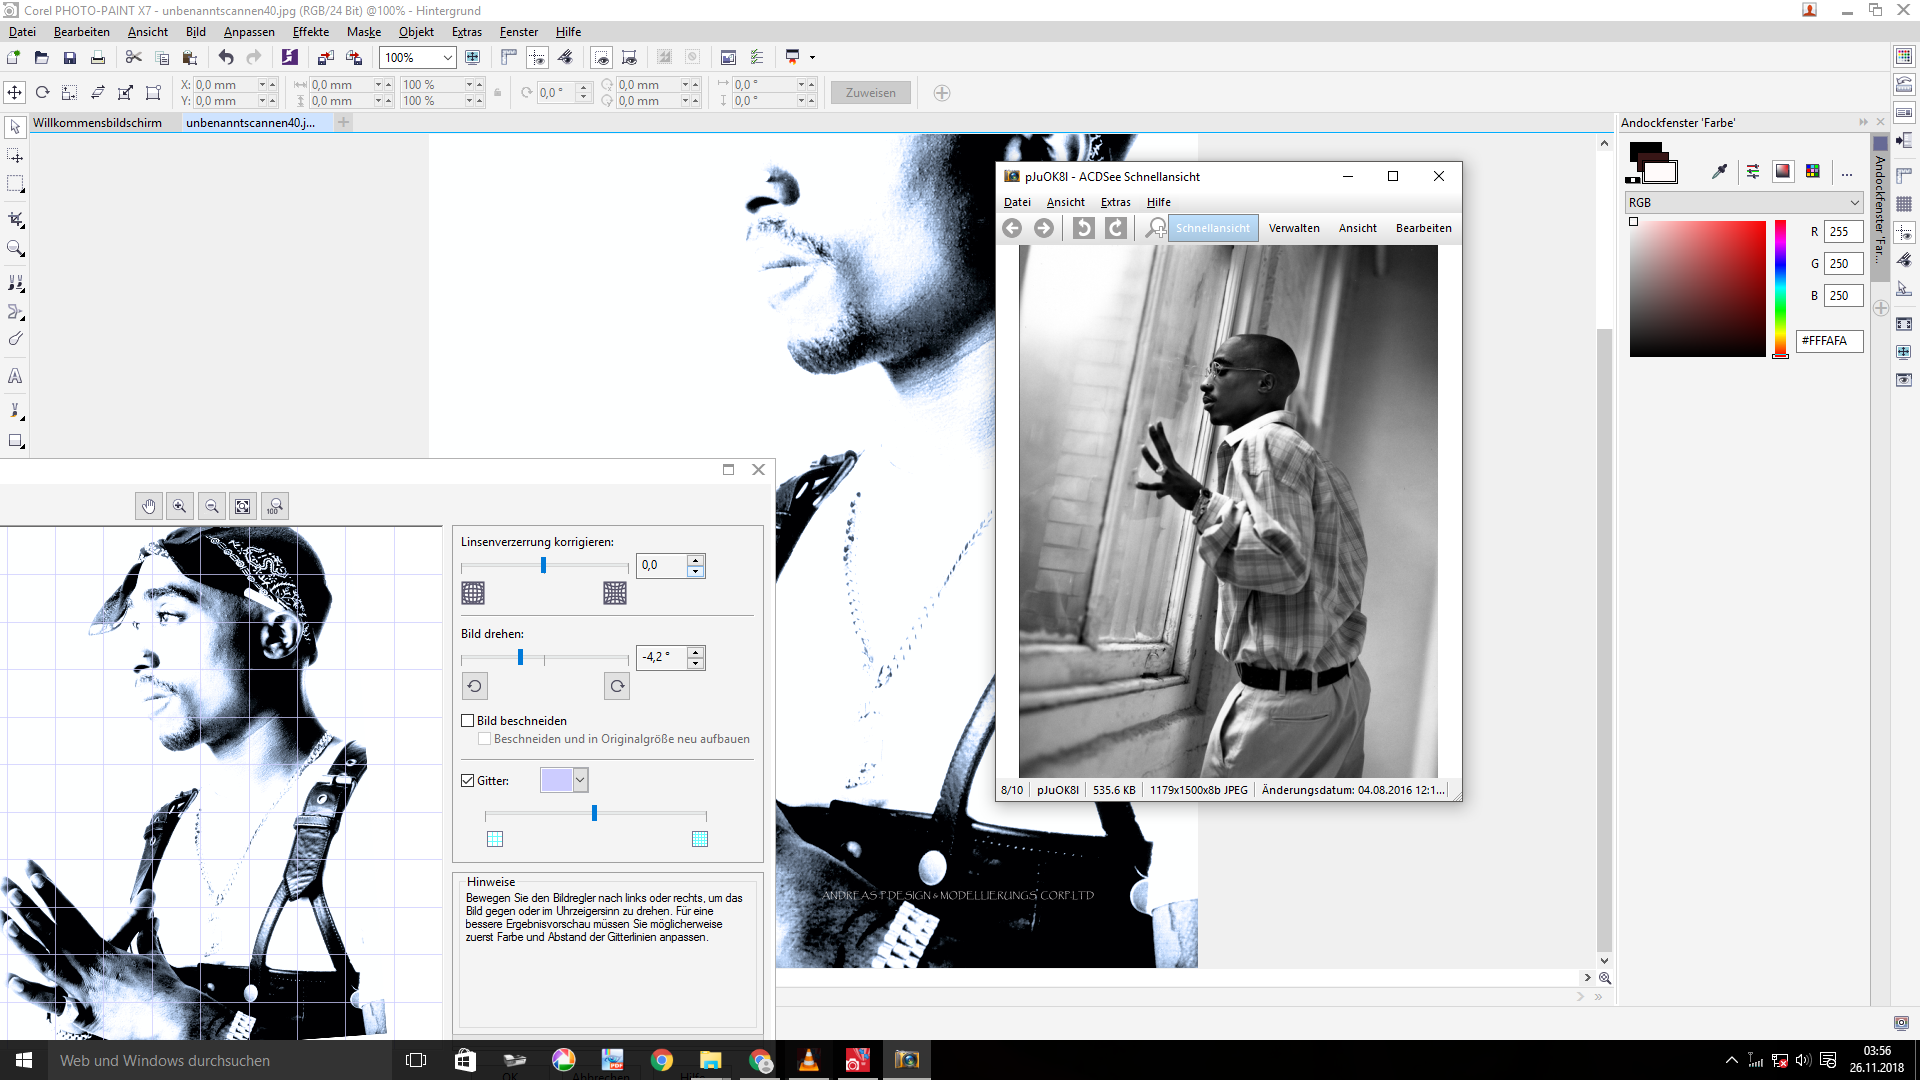1920x1080 pixels.
Task: Click the New document icon
Action: 14,57
